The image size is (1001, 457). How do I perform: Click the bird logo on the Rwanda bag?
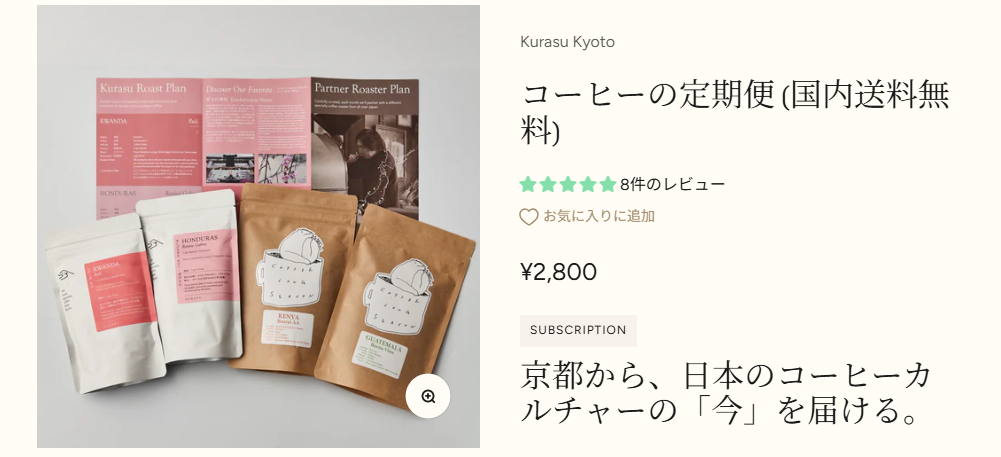[65, 276]
